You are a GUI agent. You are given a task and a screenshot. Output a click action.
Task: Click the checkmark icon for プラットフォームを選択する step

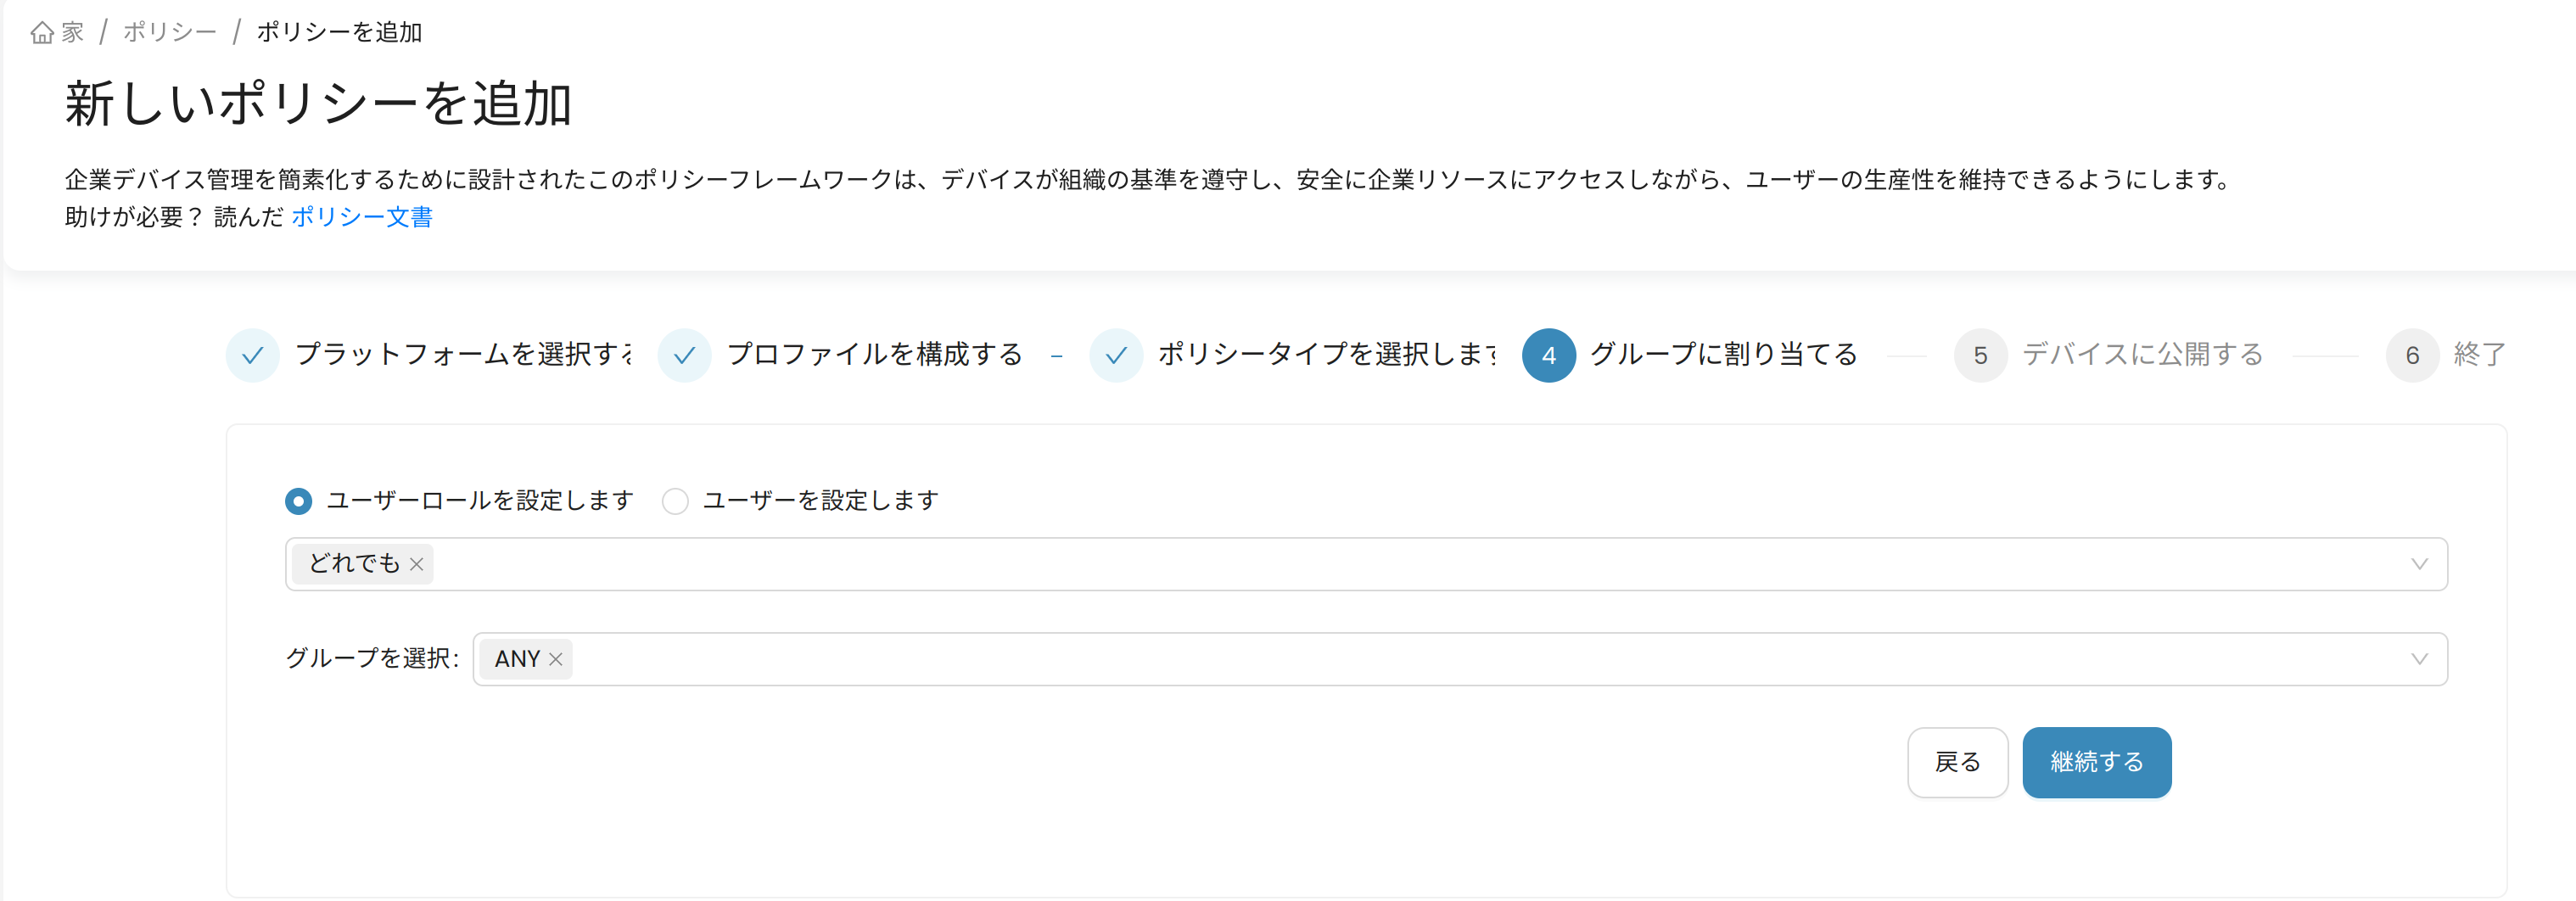253,355
